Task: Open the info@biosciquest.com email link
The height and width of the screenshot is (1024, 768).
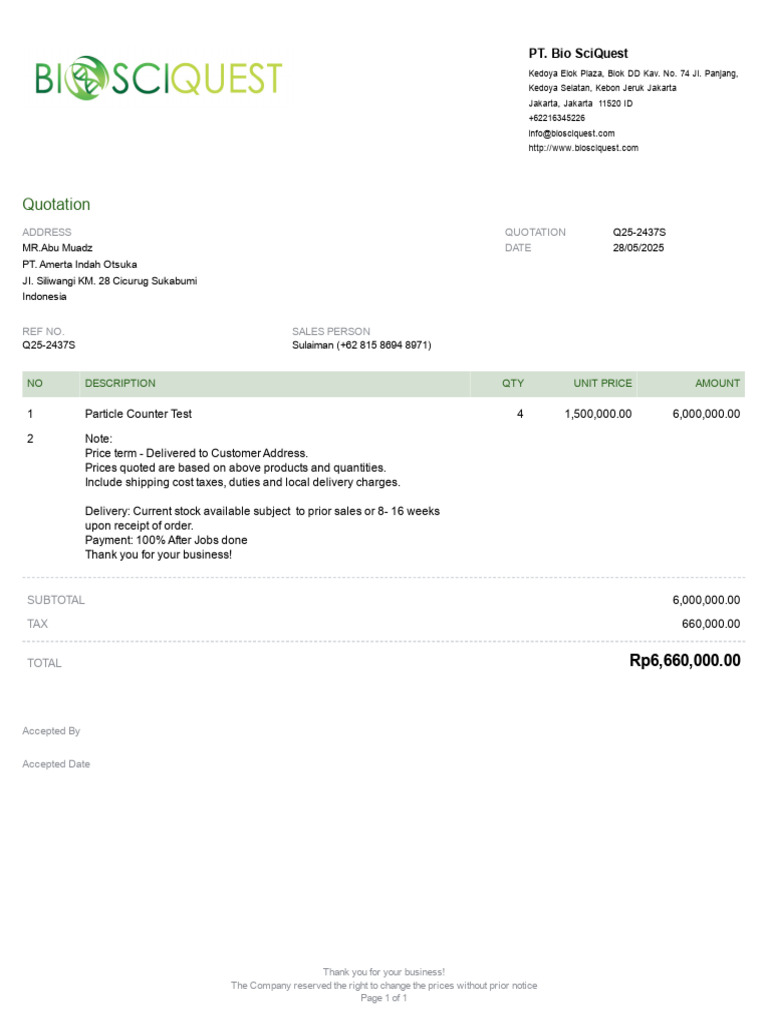Action: coord(571,133)
